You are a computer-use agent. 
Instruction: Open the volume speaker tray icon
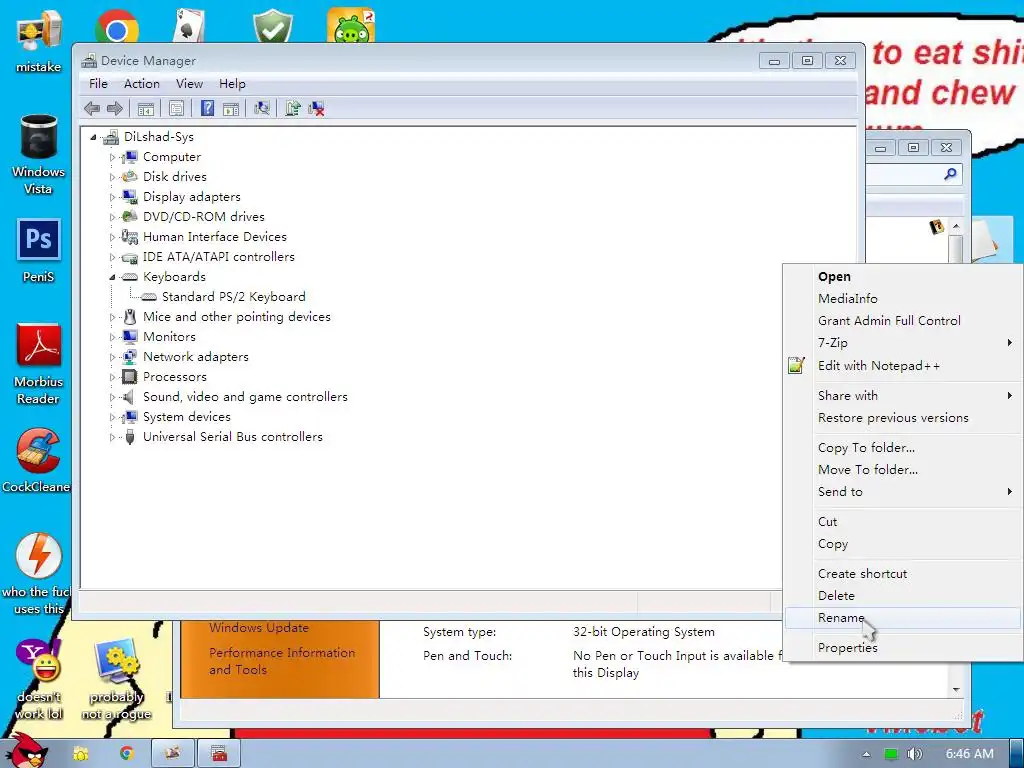[915, 754]
